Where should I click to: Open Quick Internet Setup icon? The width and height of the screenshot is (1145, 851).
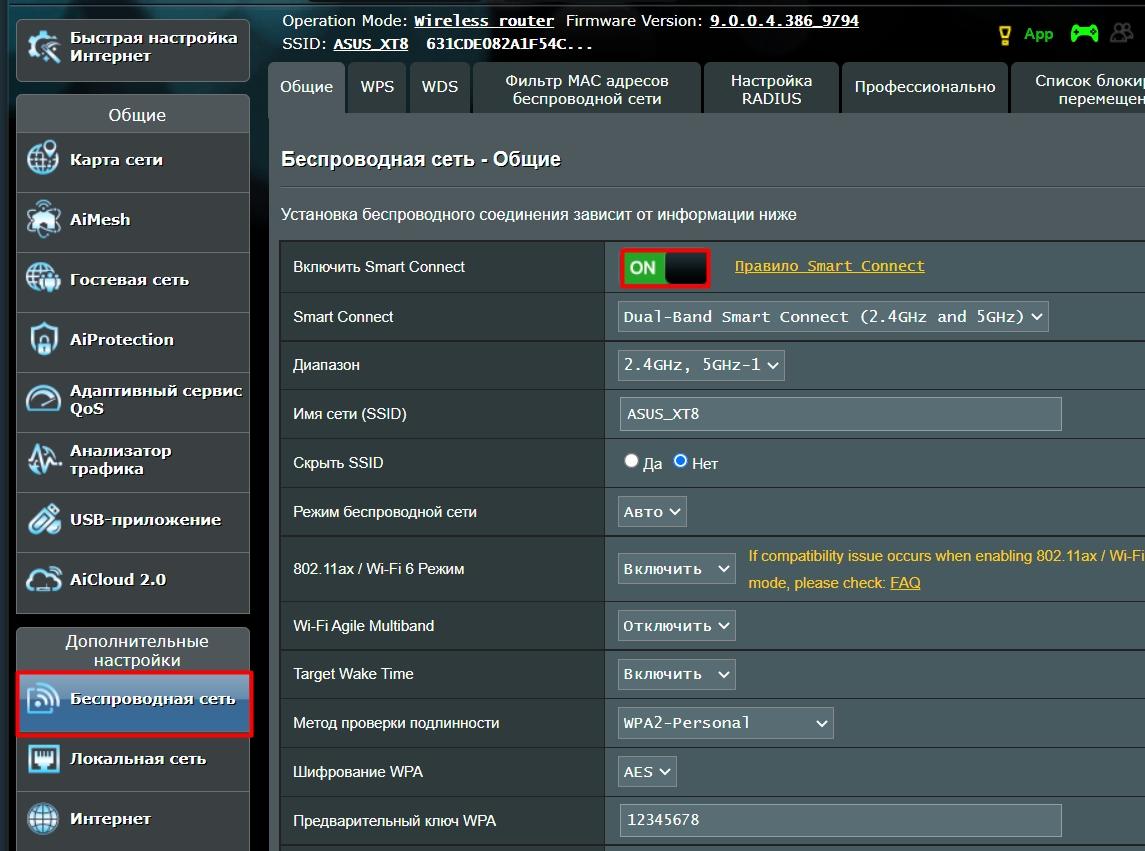tap(44, 47)
